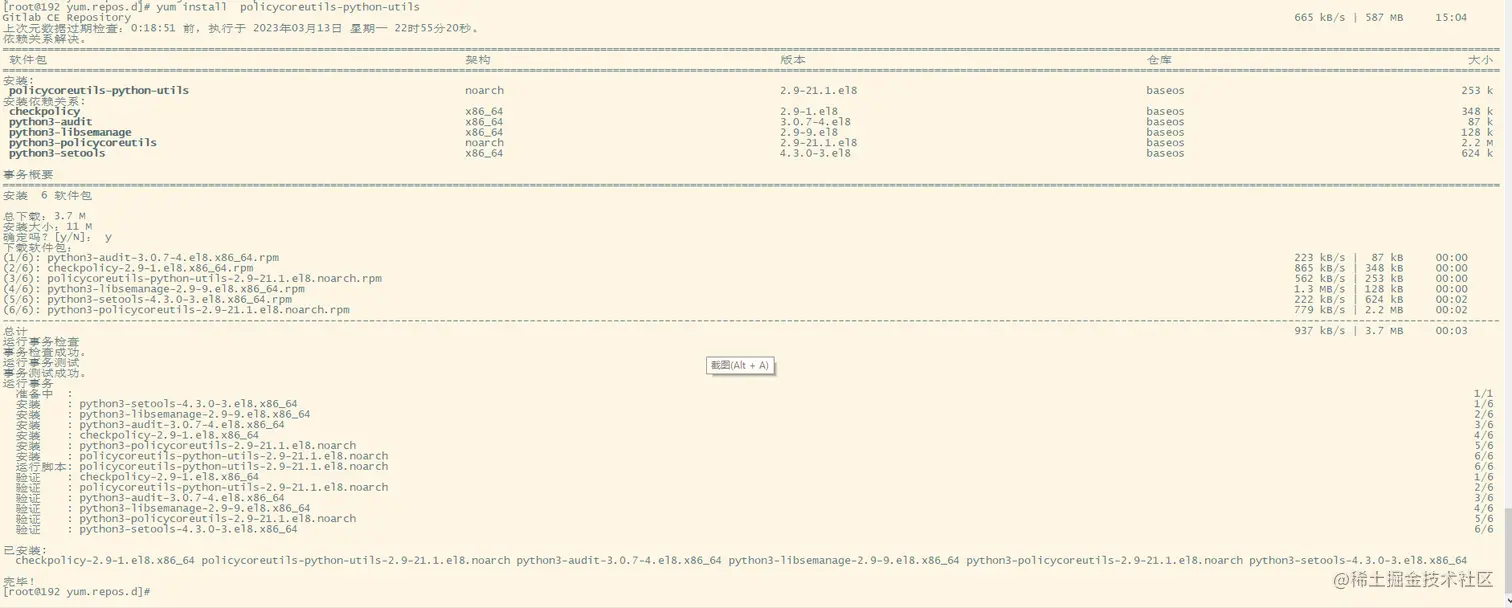This screenshot has width=1512, height=608.
Task: Click the 软件包 column header
Action: tap(28, 60)
